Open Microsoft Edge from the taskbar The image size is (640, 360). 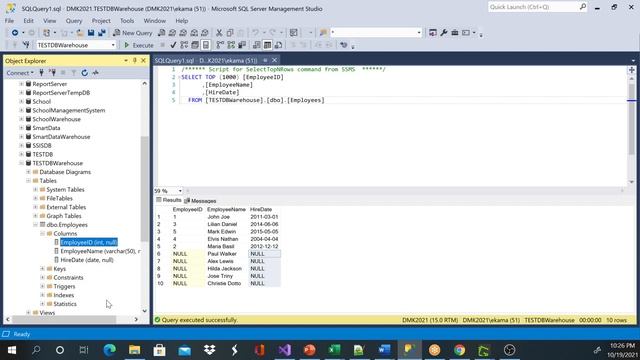109,350
